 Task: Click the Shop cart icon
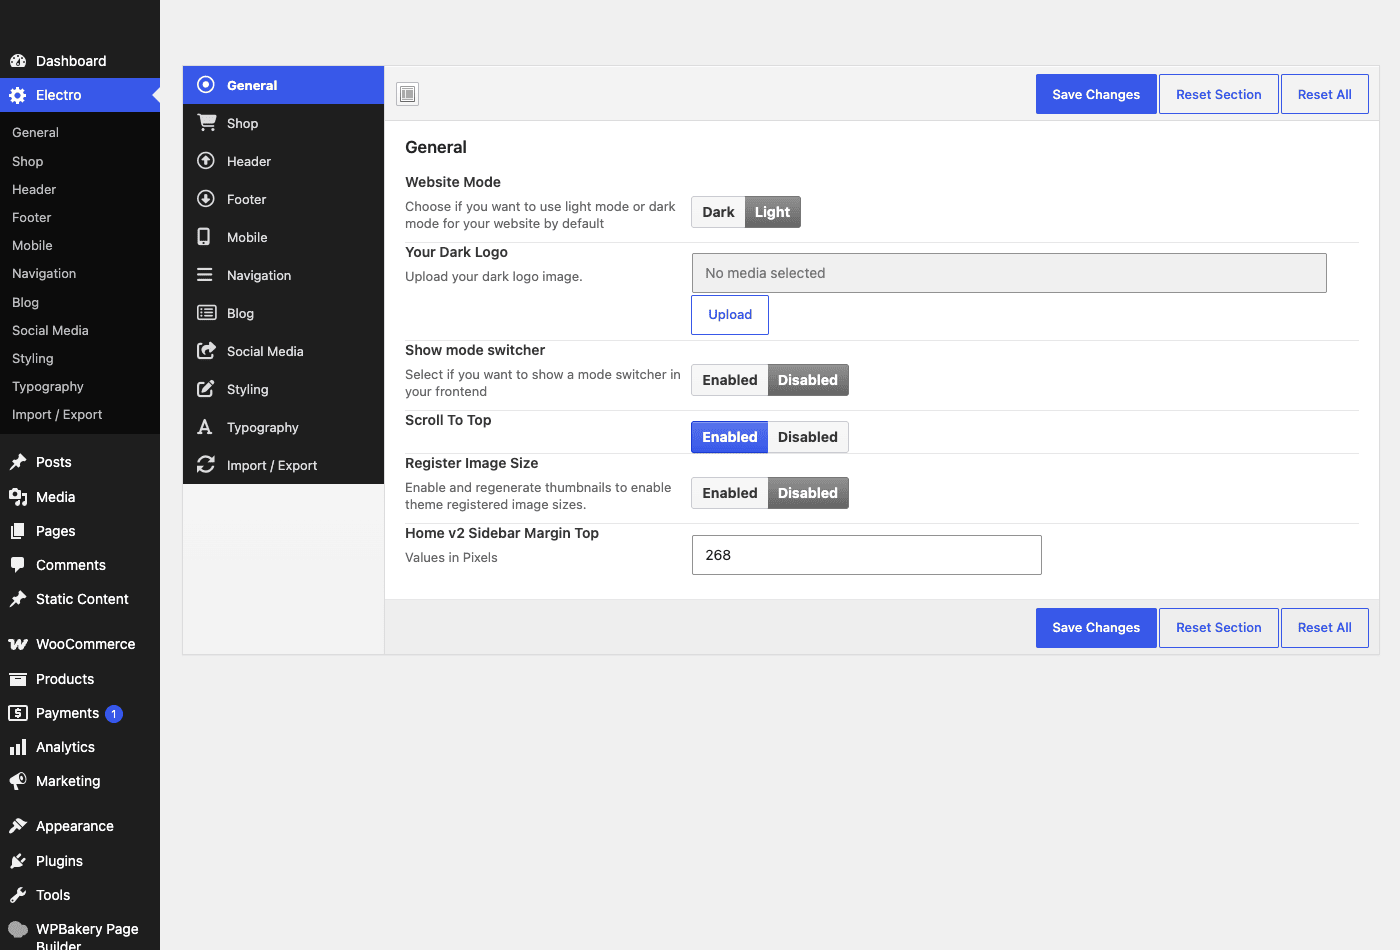(x=207, y=122)
